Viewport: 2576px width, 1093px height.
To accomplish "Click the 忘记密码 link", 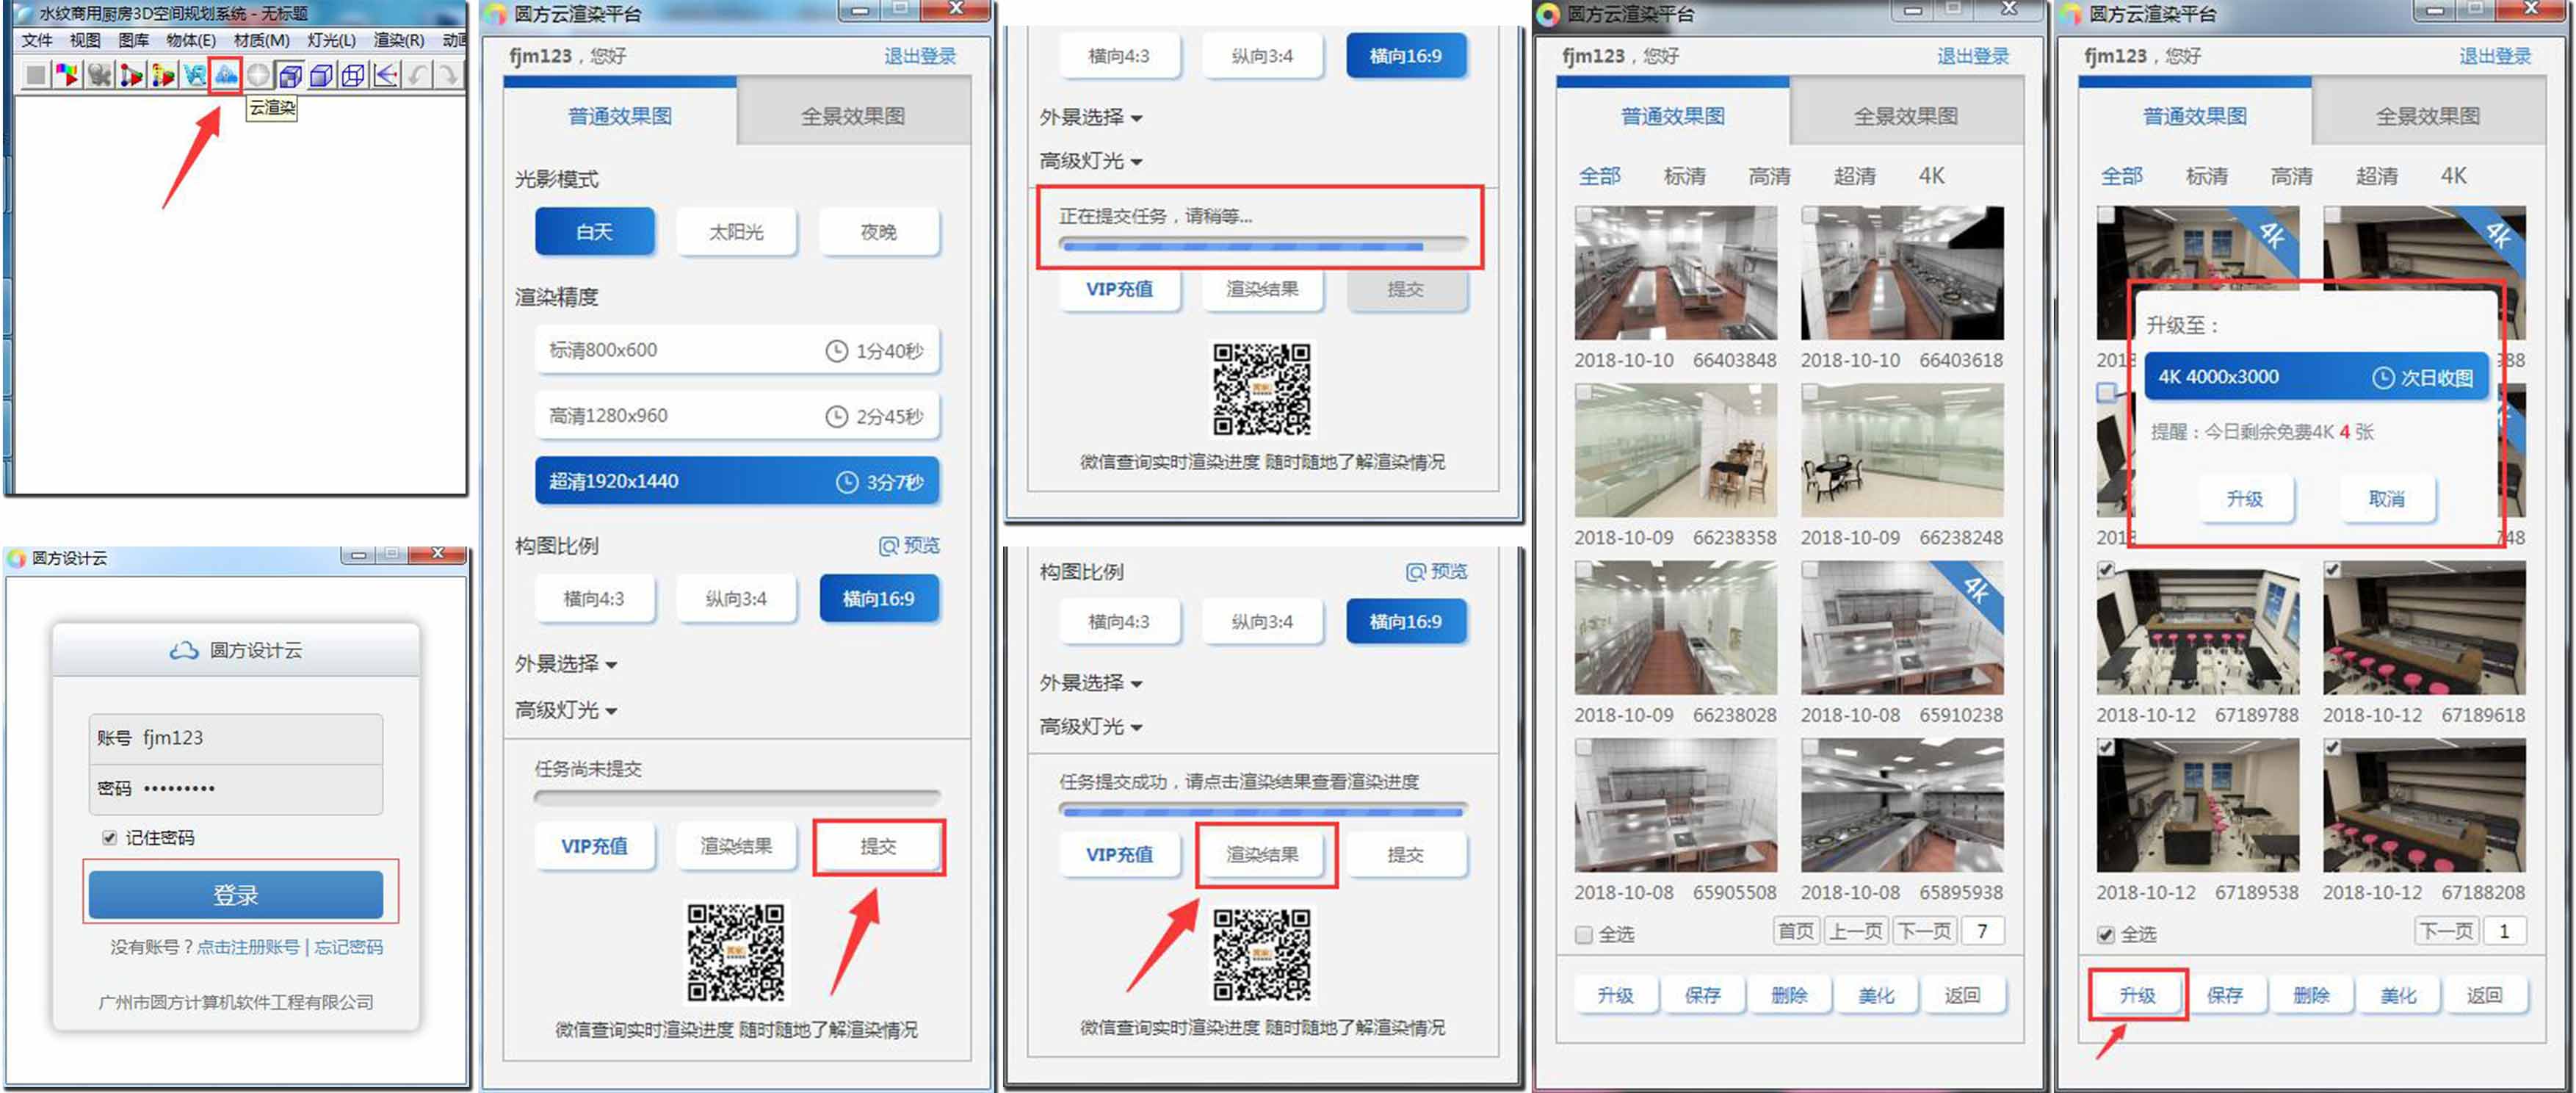I will point(348,947).
